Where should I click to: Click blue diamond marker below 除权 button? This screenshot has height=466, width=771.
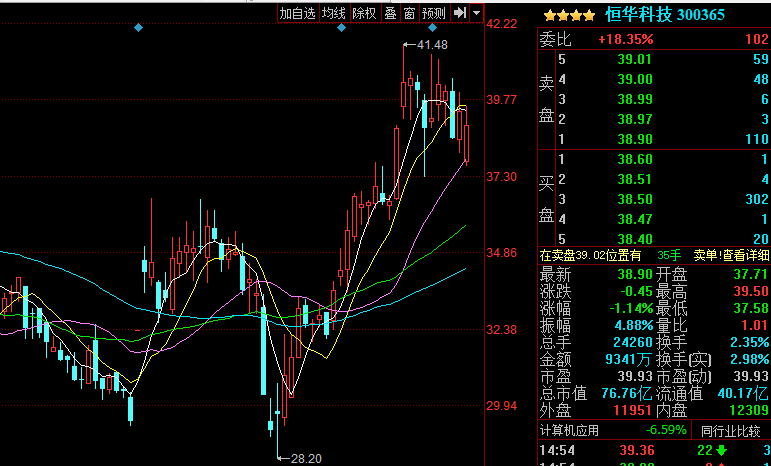click(x=342, y=28)
